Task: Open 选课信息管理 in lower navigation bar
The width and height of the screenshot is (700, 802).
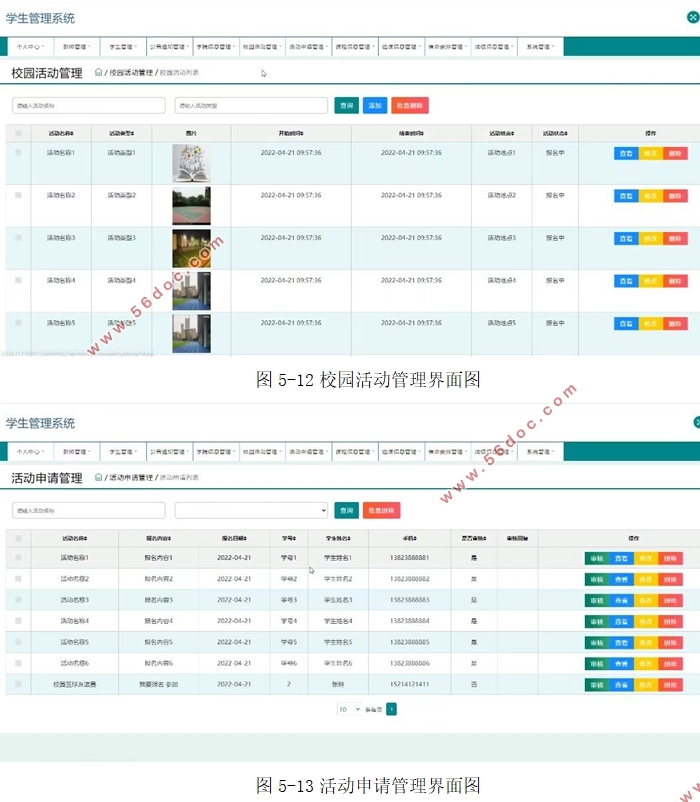Action: click(401, 452)
